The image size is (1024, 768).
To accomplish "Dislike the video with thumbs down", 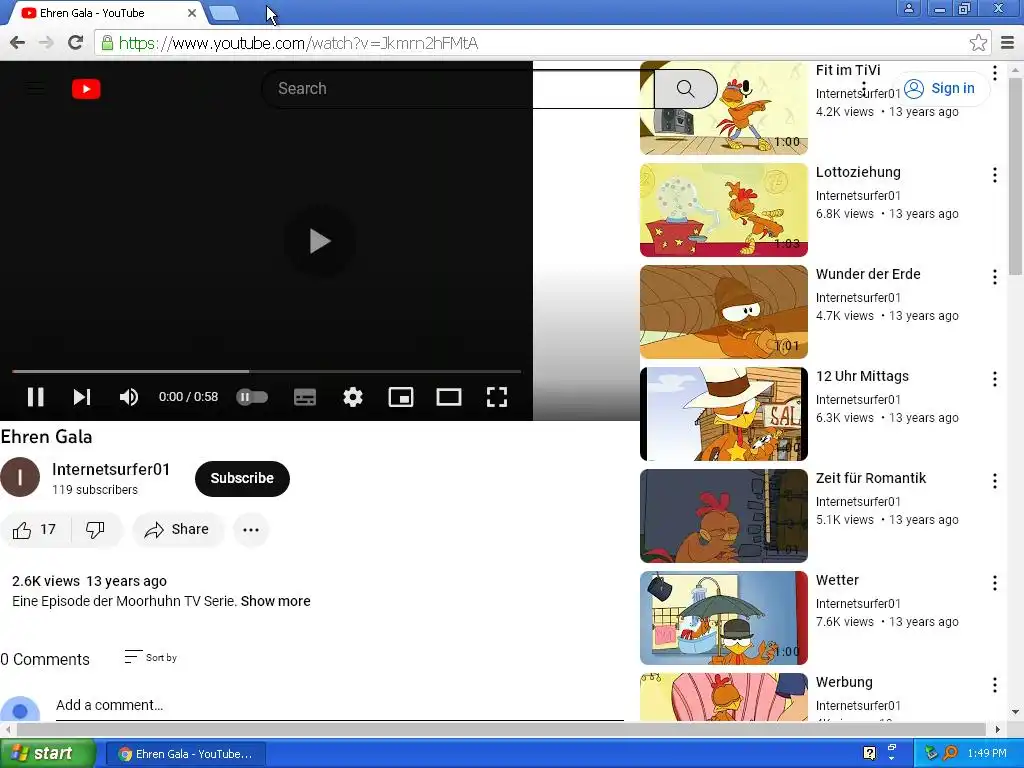I will pos(96,530).
